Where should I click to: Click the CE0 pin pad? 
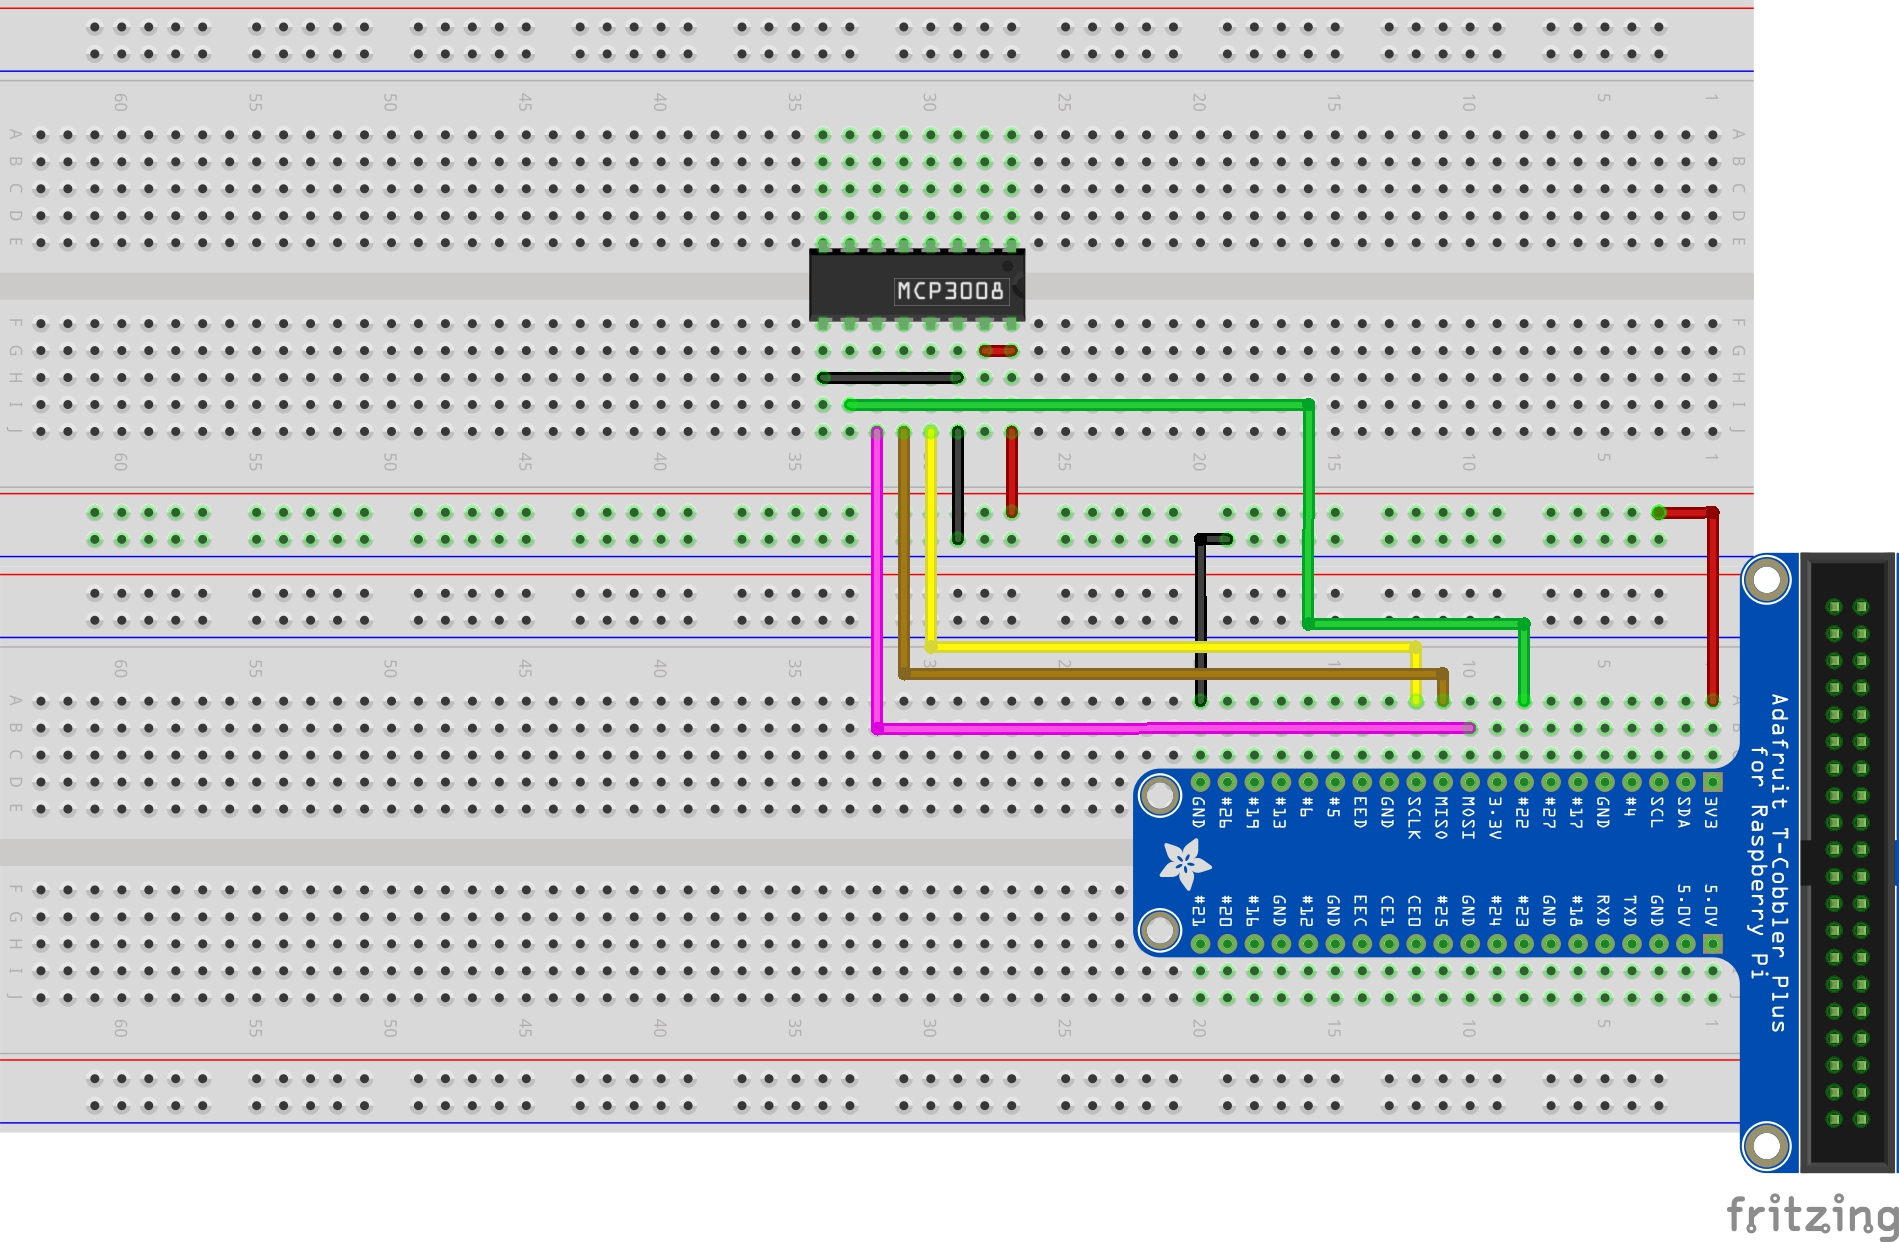click(x=1416, y=944)
